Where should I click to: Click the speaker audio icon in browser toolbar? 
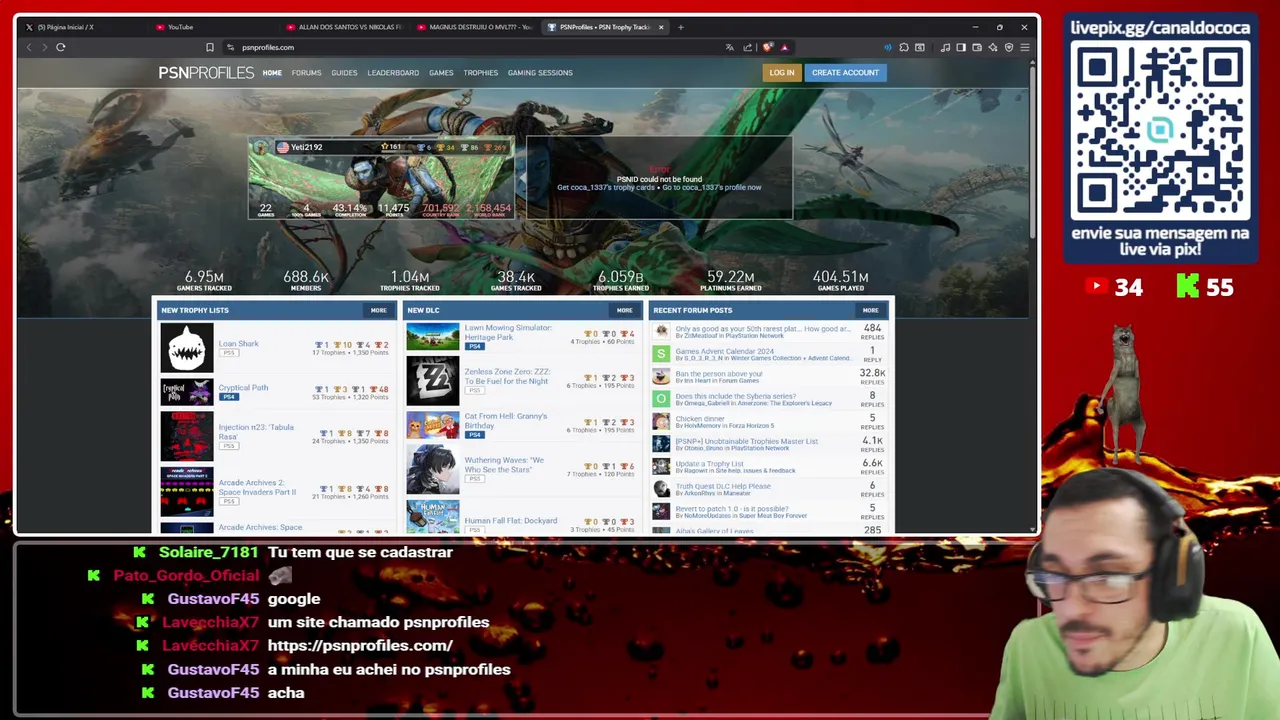click(887, 47)
